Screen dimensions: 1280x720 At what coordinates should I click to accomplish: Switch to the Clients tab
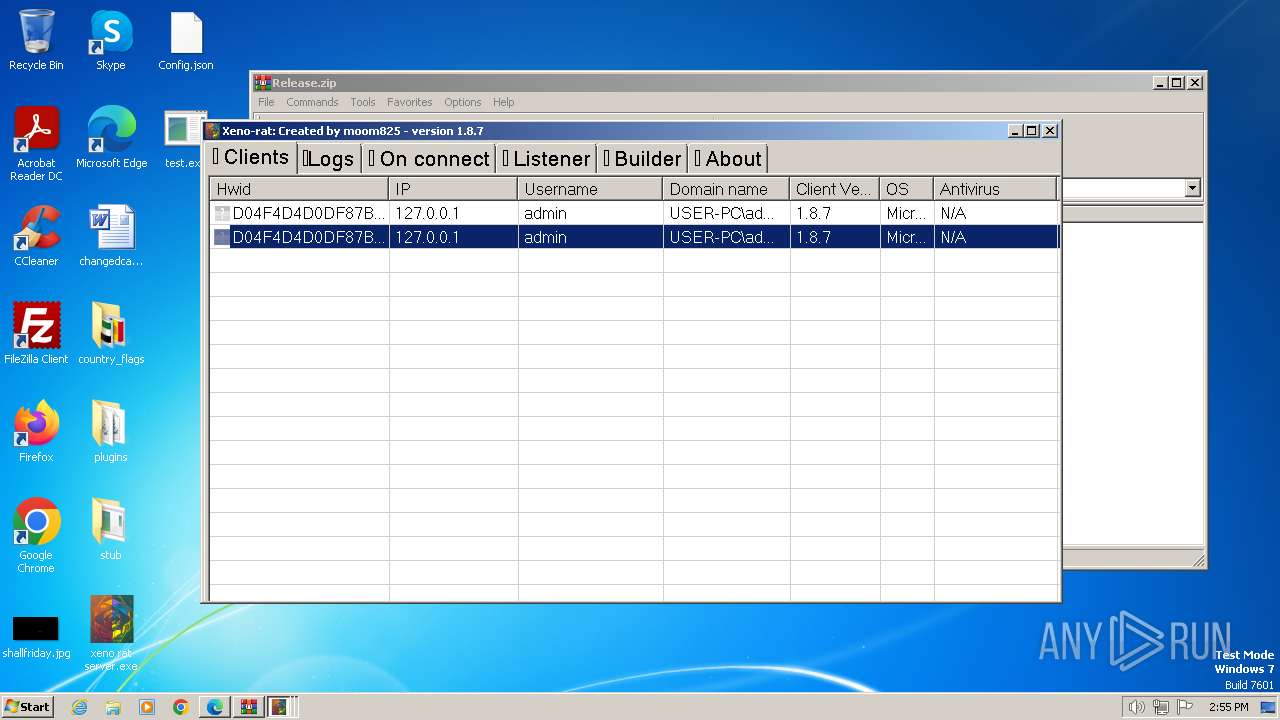251,157
